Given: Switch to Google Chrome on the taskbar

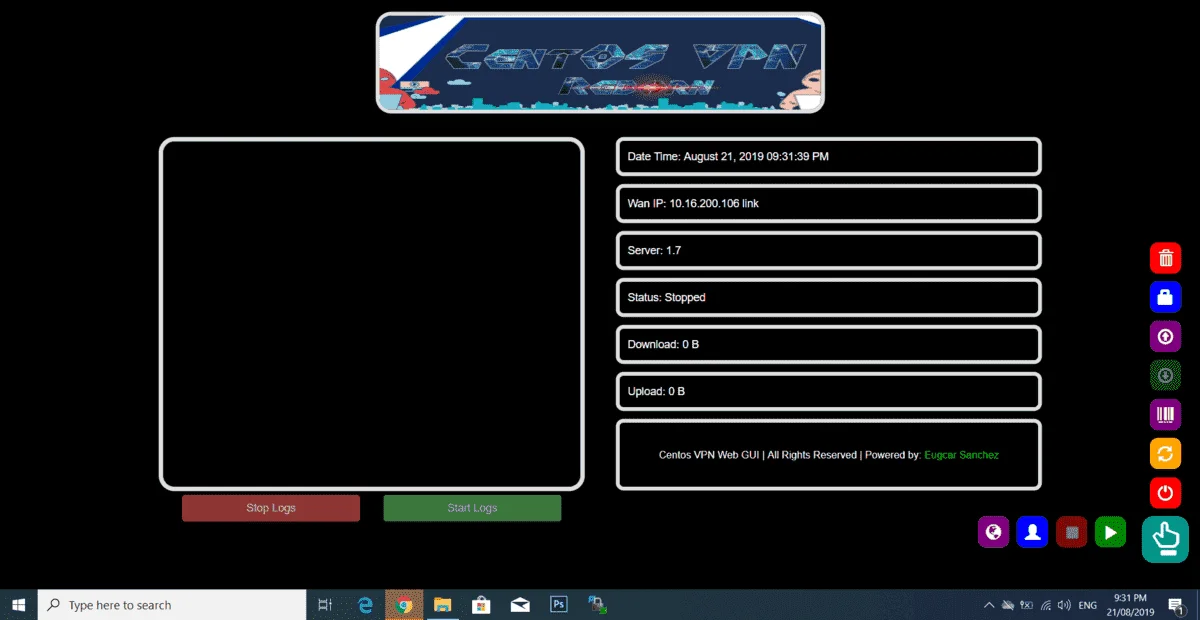Looking at the screenshot, I should [404, 605].
